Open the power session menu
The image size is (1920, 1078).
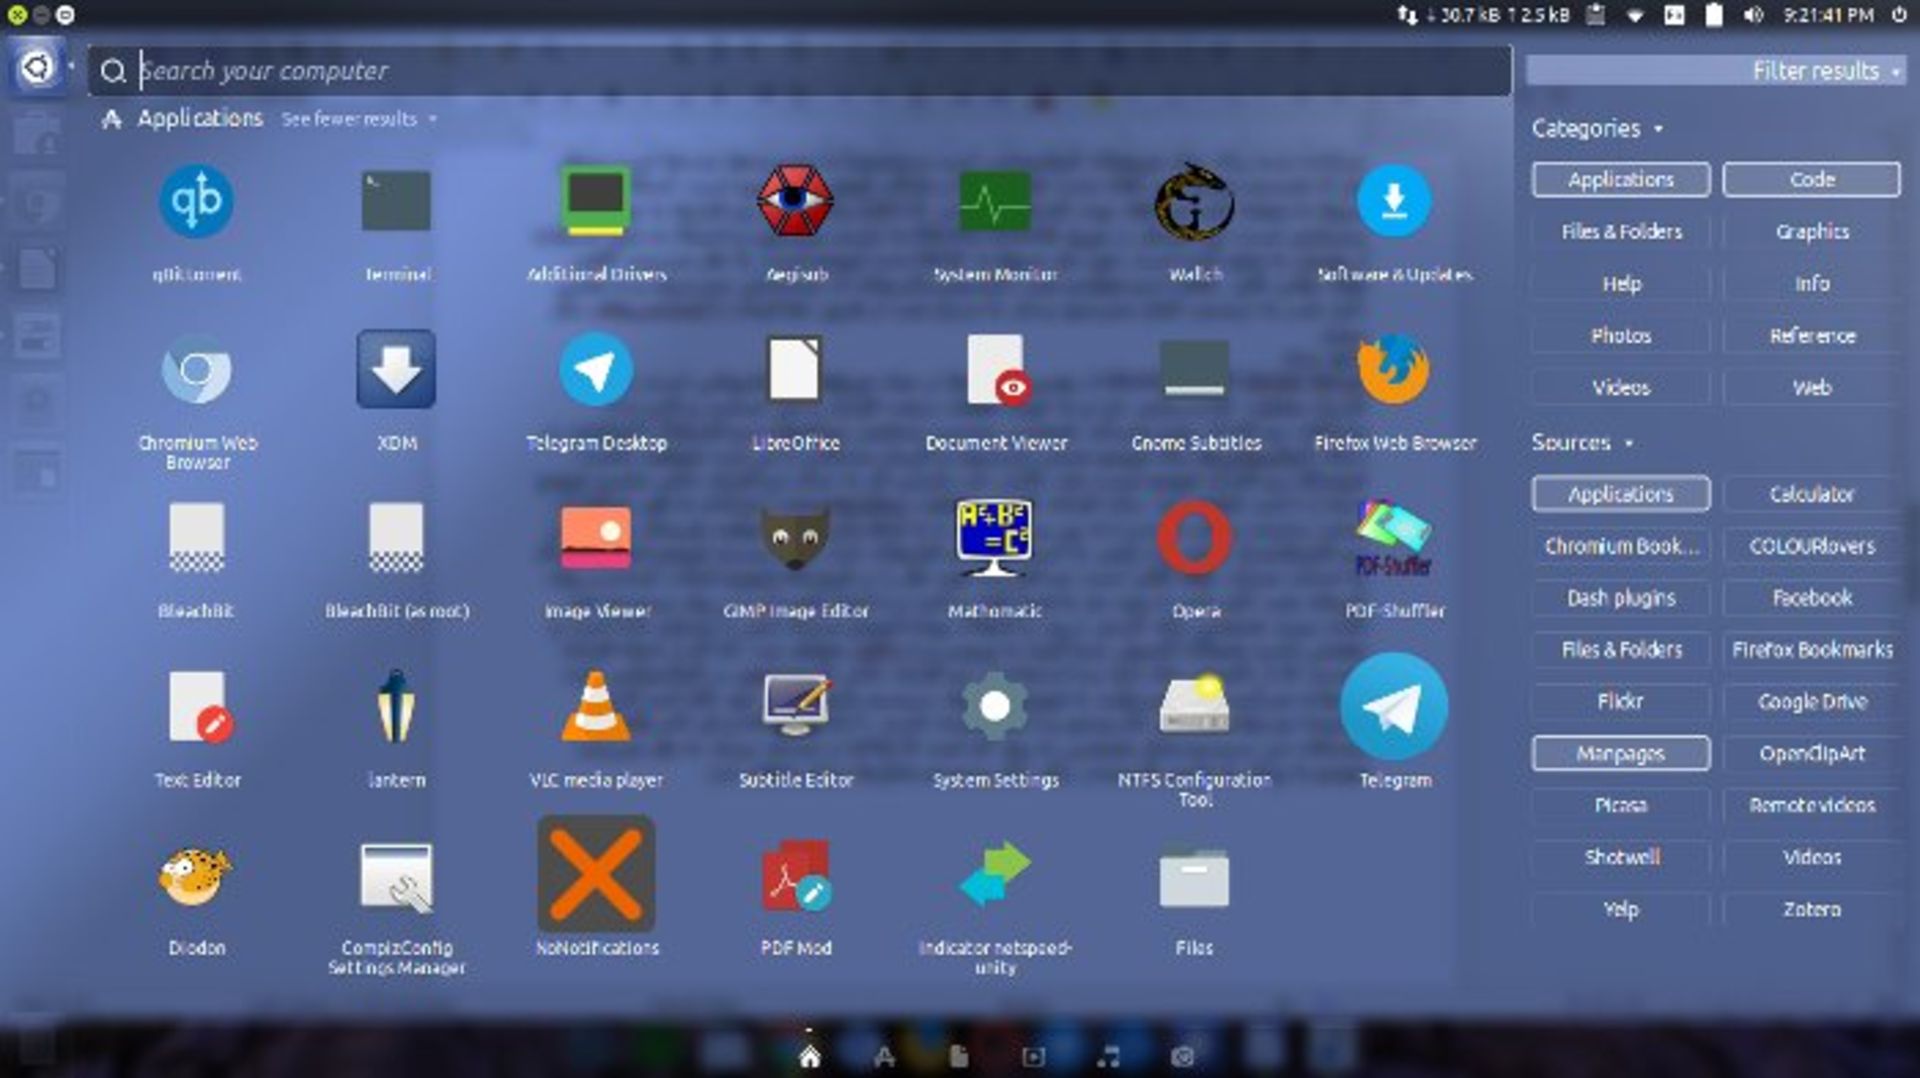[1898, 15]
